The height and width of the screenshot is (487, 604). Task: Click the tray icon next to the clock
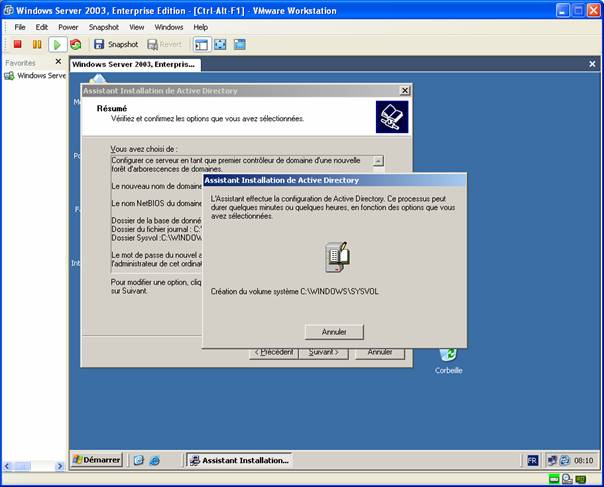(x=565, y=460)
